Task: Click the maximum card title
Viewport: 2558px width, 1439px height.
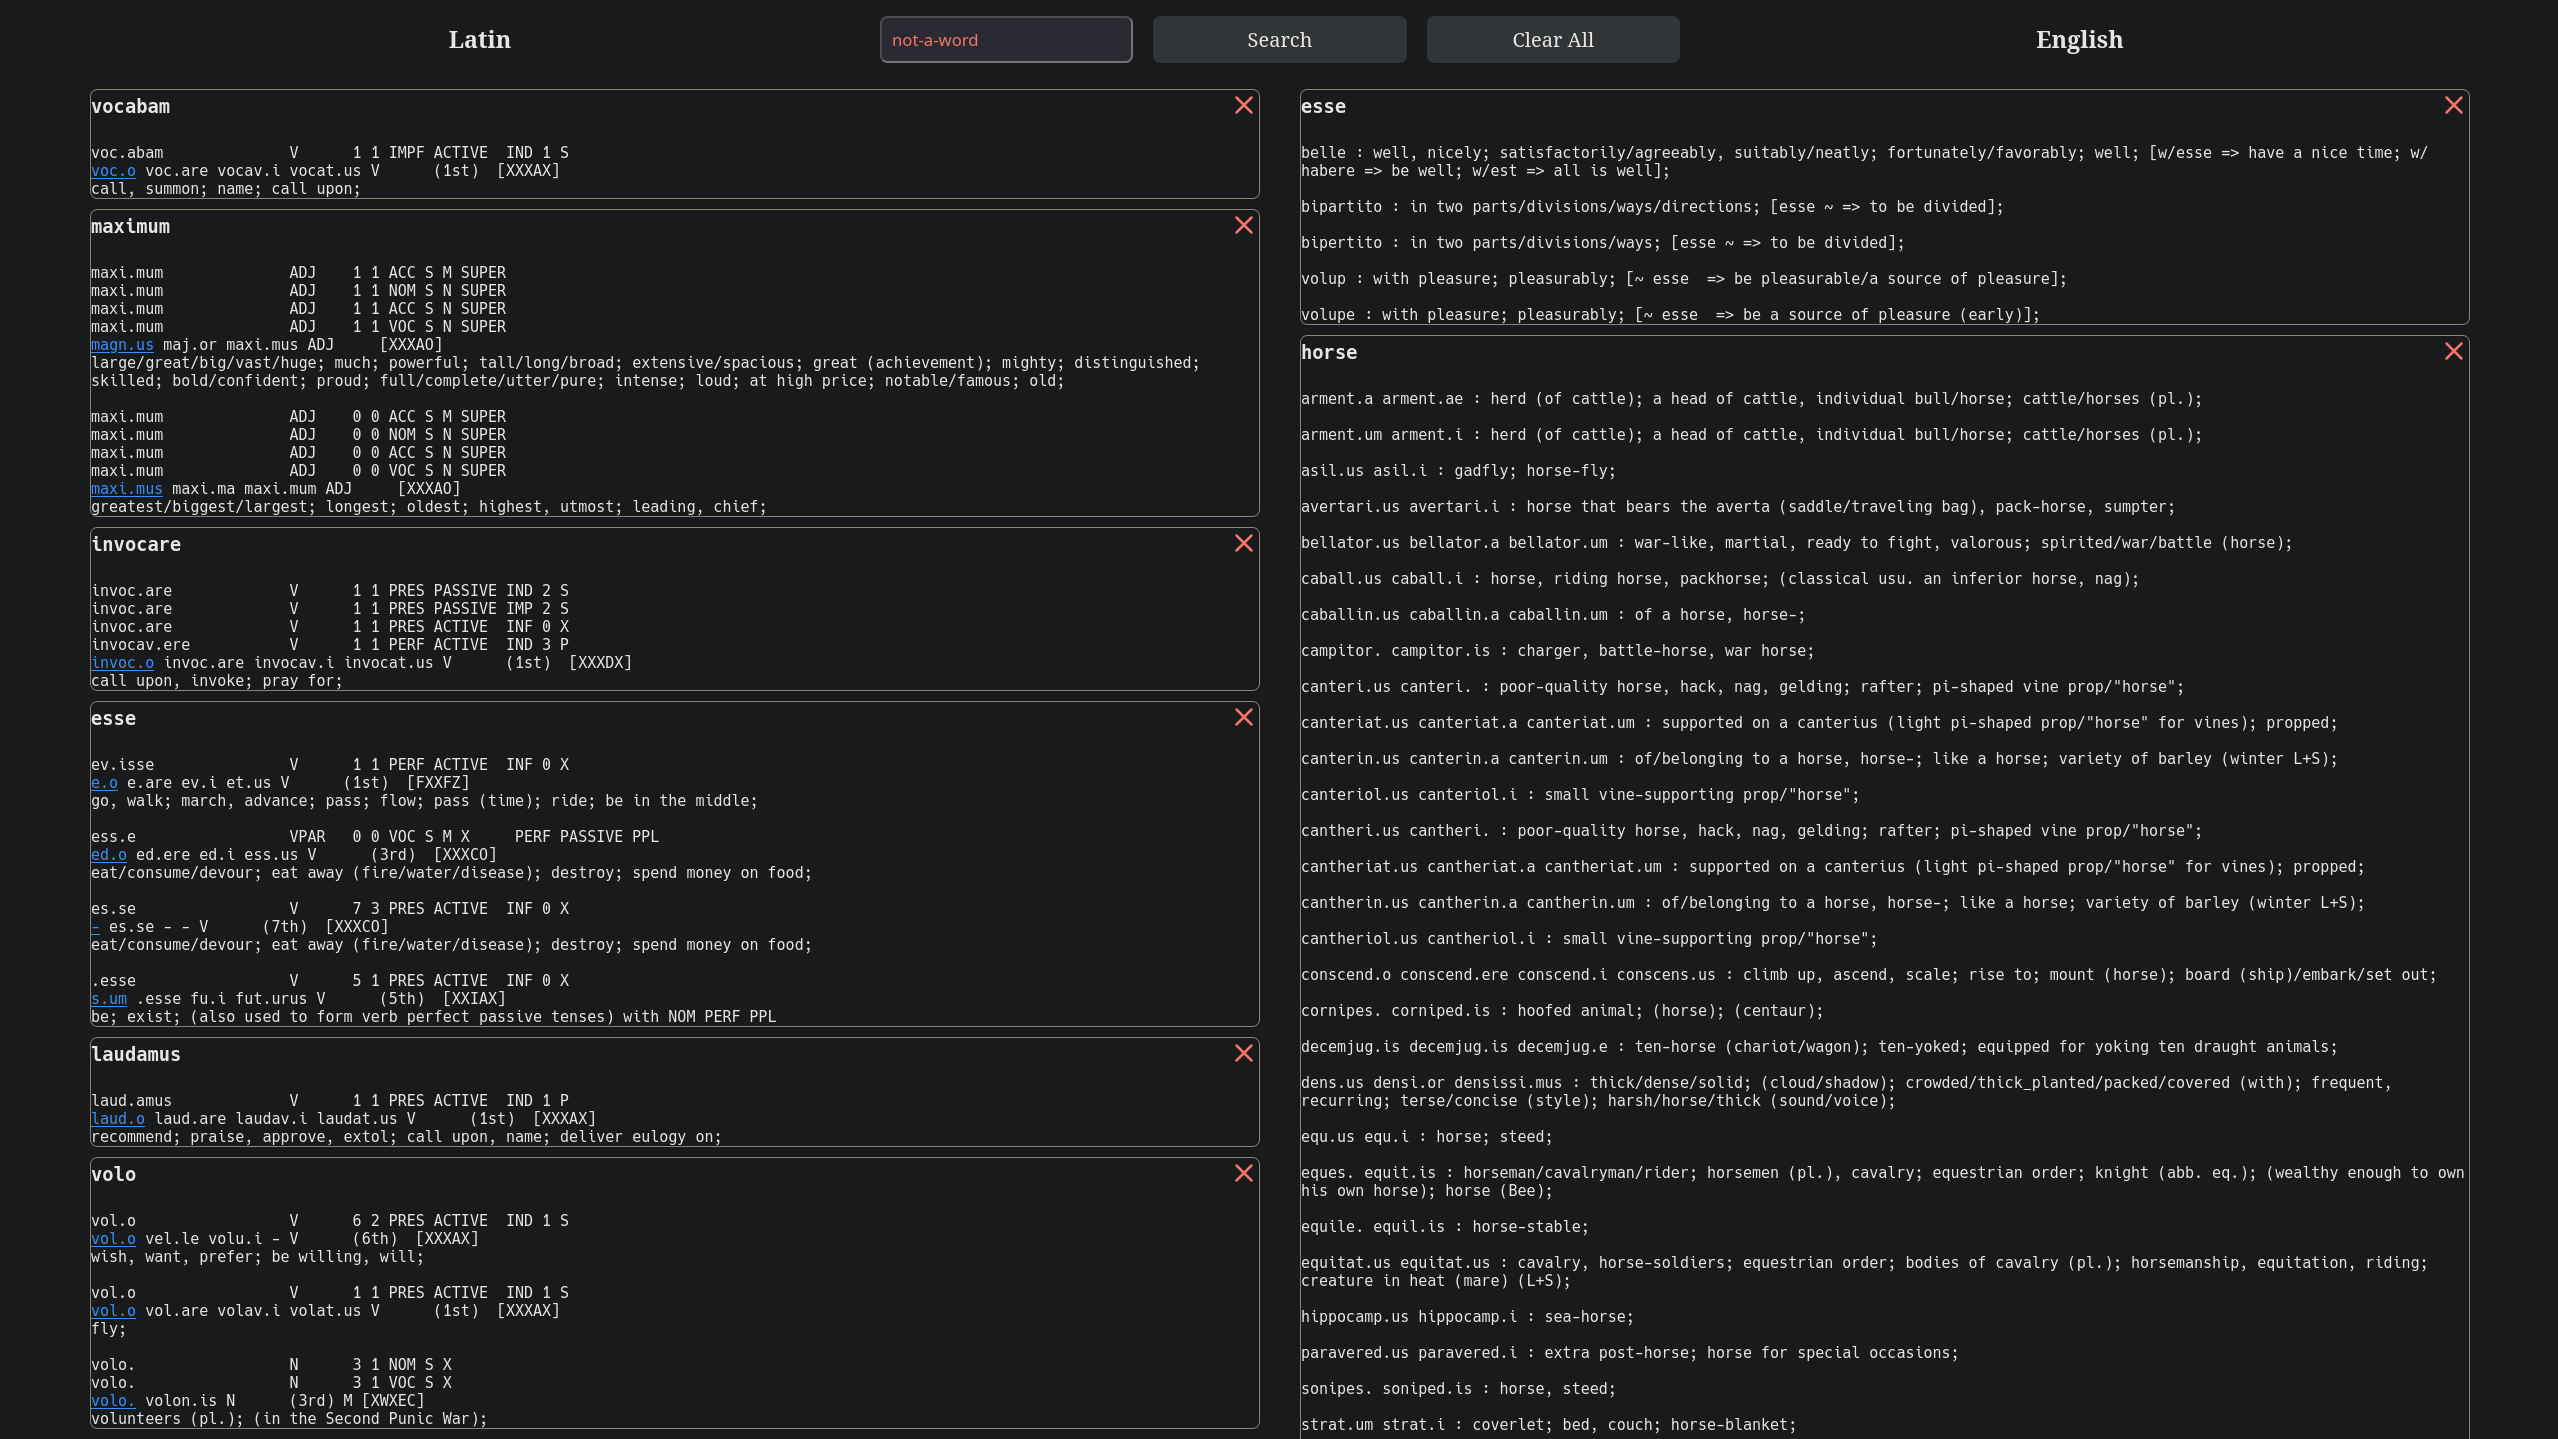Action: click(x=130, y=227)
